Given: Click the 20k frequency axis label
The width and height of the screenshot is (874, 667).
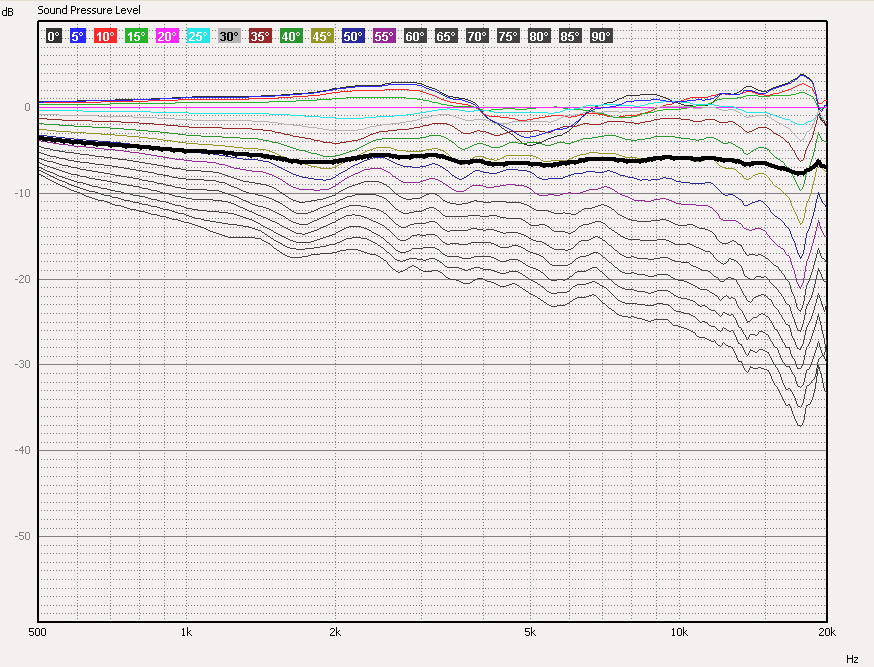Looking at the screenshot, I should tap(827, 632).
